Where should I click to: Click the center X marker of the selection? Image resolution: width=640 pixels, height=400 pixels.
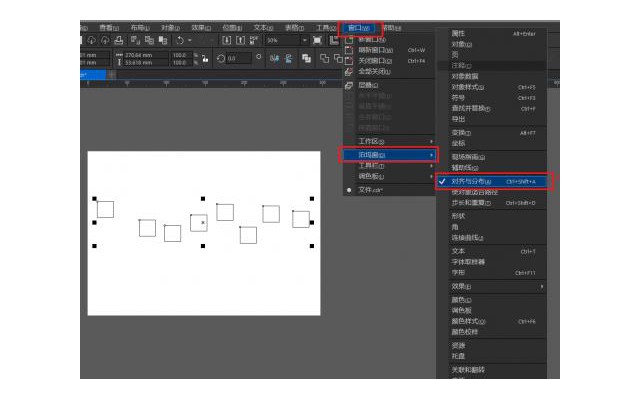[203, 222]
